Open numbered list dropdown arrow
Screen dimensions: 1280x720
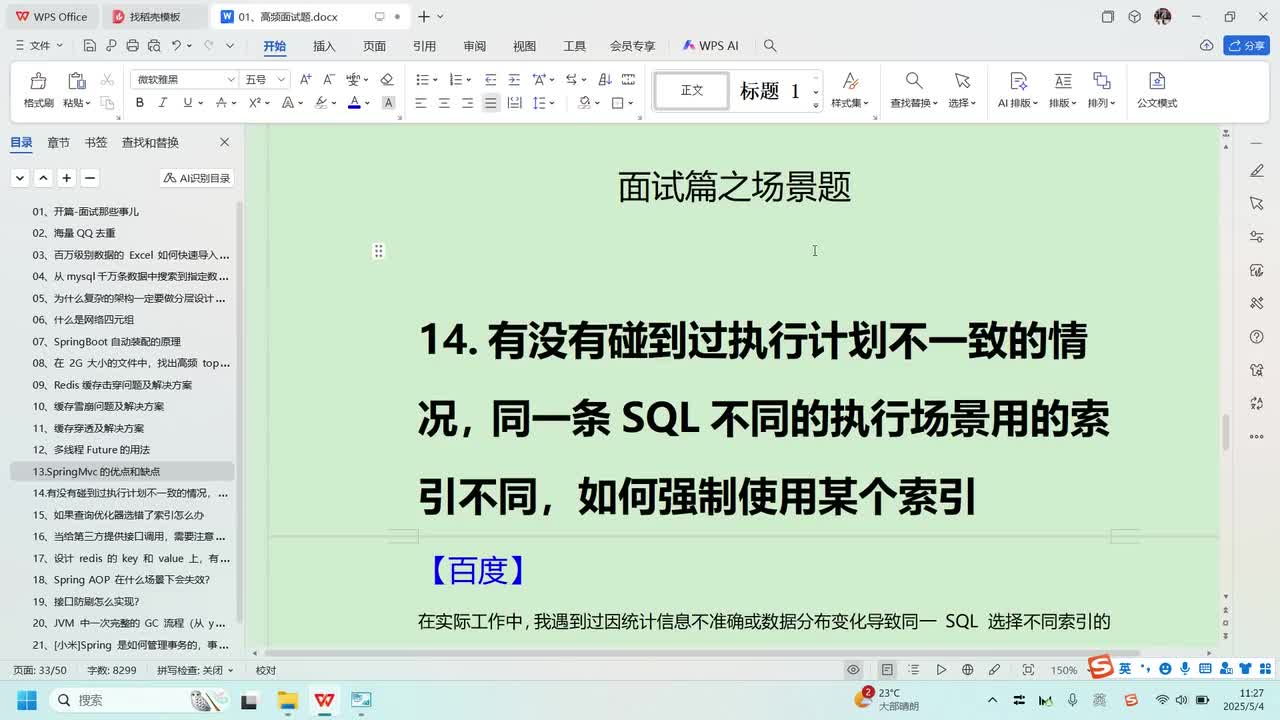coord(469,80)
